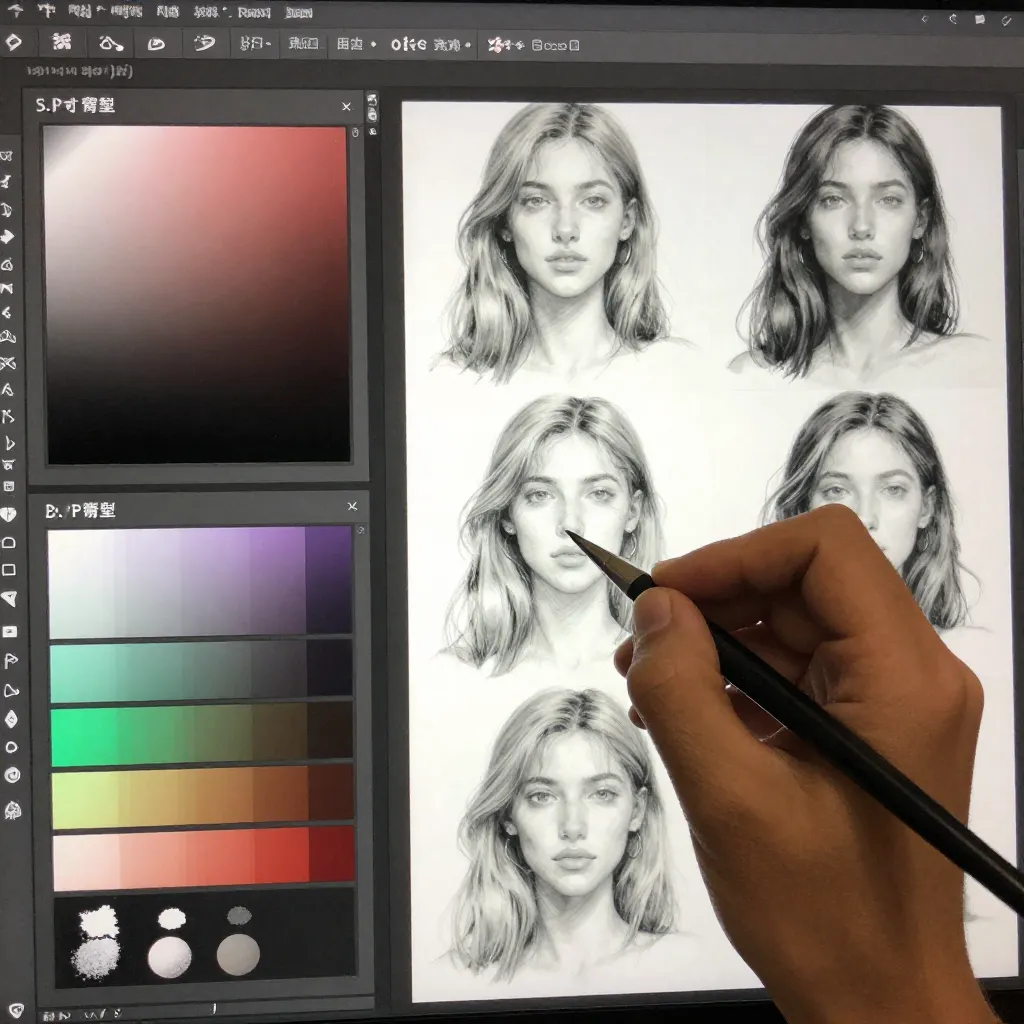Switch to the S.P panel tab
The width and height of the screenshot is (1024, 1024).
point(70,105)
